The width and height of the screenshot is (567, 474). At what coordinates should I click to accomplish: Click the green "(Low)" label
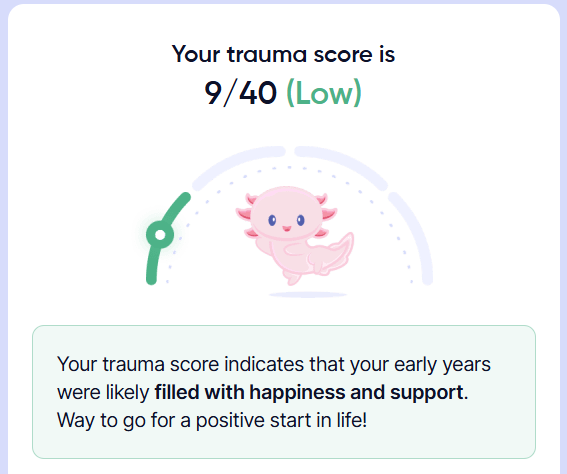[x=324, y=93]
